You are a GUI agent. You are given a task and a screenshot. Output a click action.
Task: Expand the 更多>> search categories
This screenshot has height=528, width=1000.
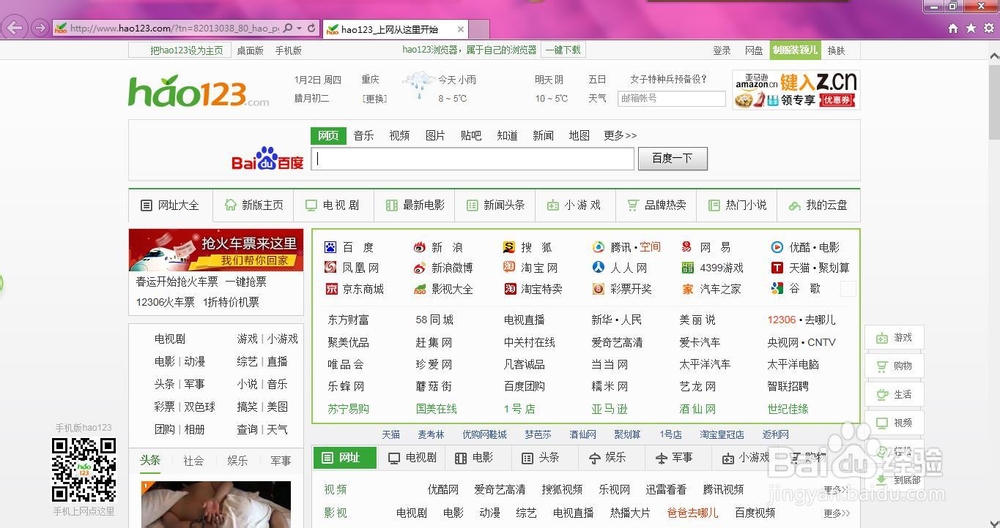coord(620,136)
